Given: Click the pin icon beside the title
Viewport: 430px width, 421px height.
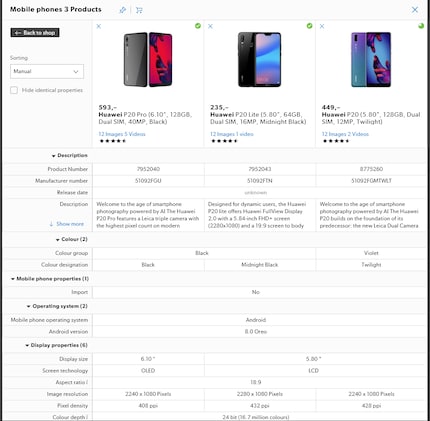Looking at the screenshot, I should click(x=123, y=10).
